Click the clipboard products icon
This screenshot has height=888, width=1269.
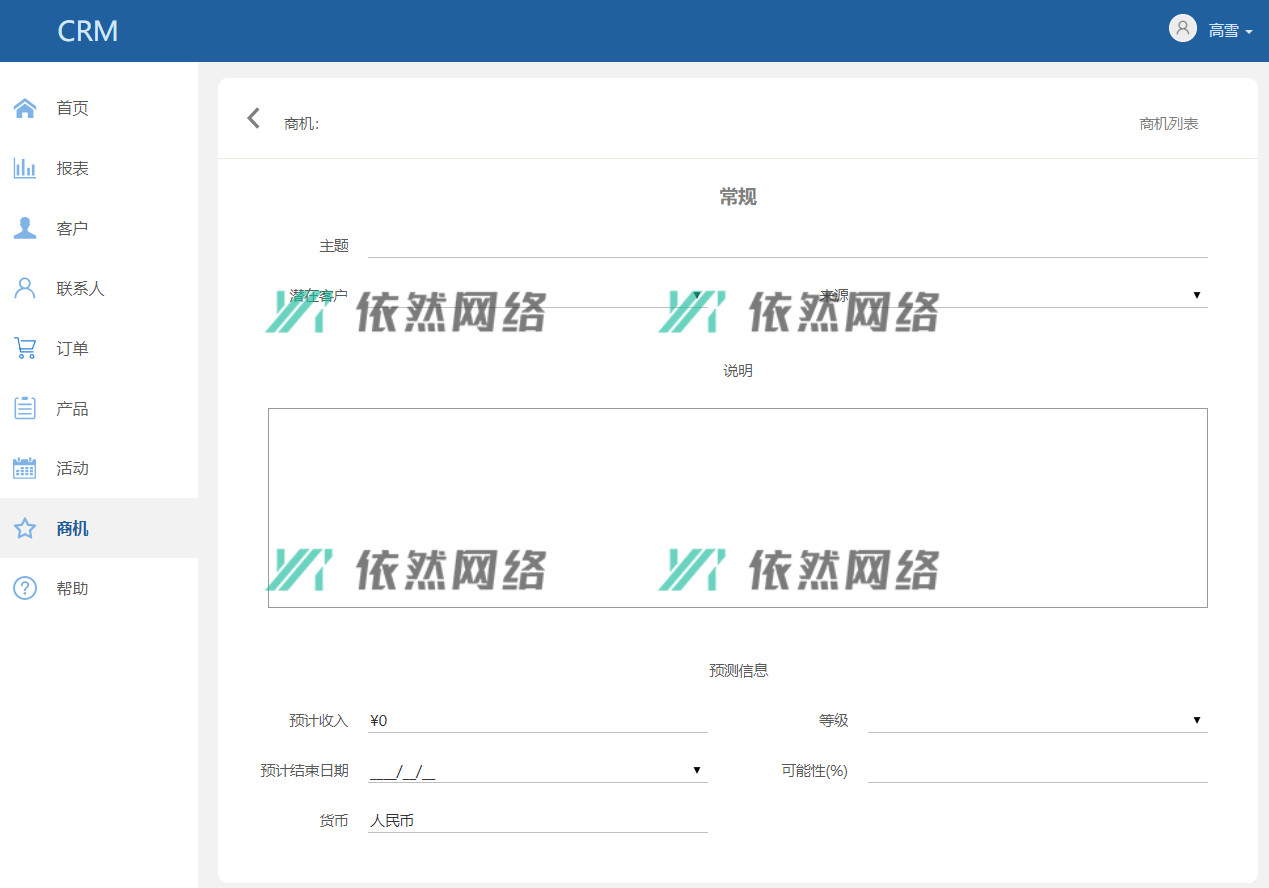click(25, 408)
